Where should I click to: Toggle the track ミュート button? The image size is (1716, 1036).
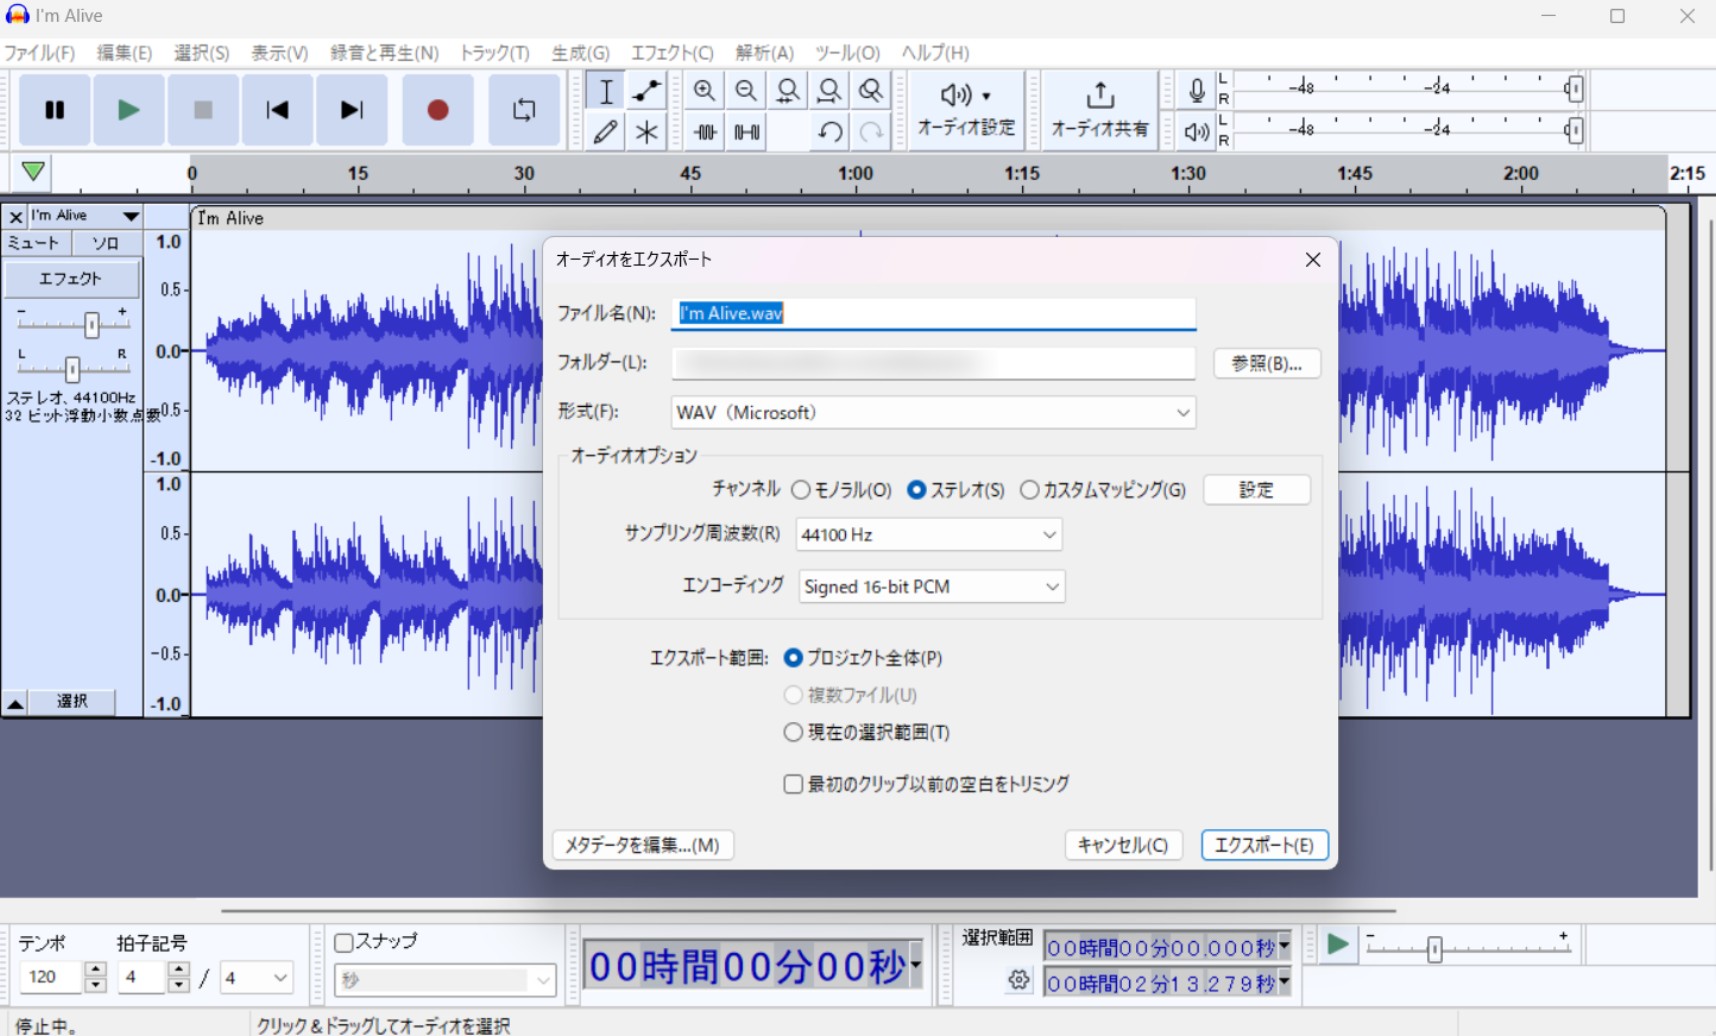click(35, 243)
